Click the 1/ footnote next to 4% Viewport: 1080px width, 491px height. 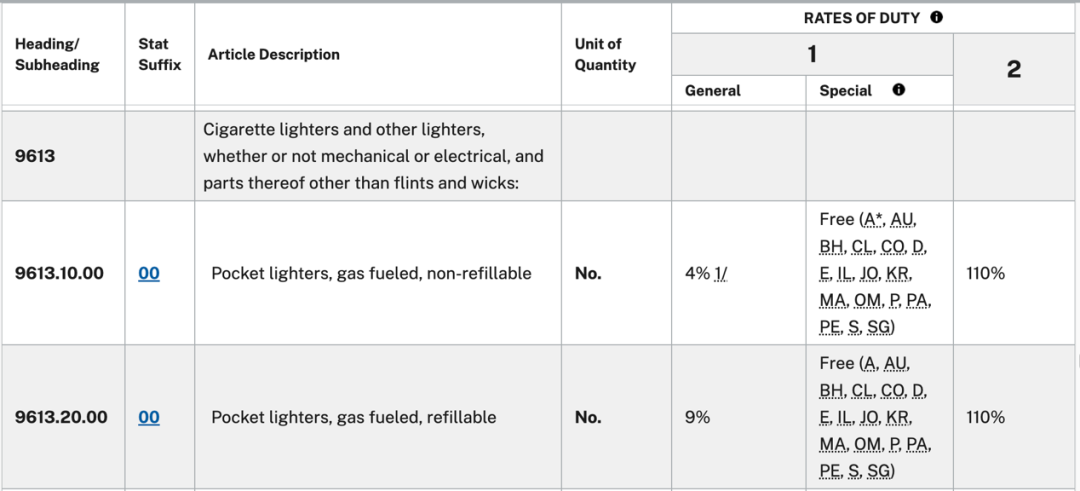tap(722, 273)
